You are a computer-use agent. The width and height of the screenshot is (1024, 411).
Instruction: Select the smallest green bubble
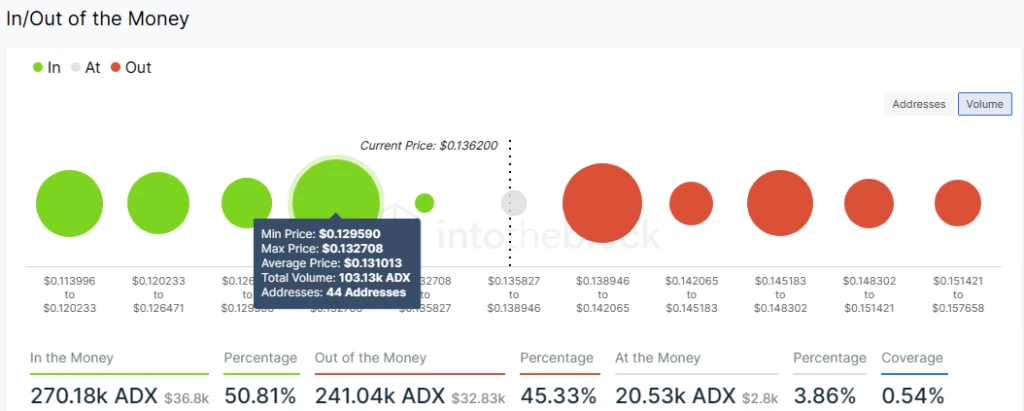(x=424, y=203)
